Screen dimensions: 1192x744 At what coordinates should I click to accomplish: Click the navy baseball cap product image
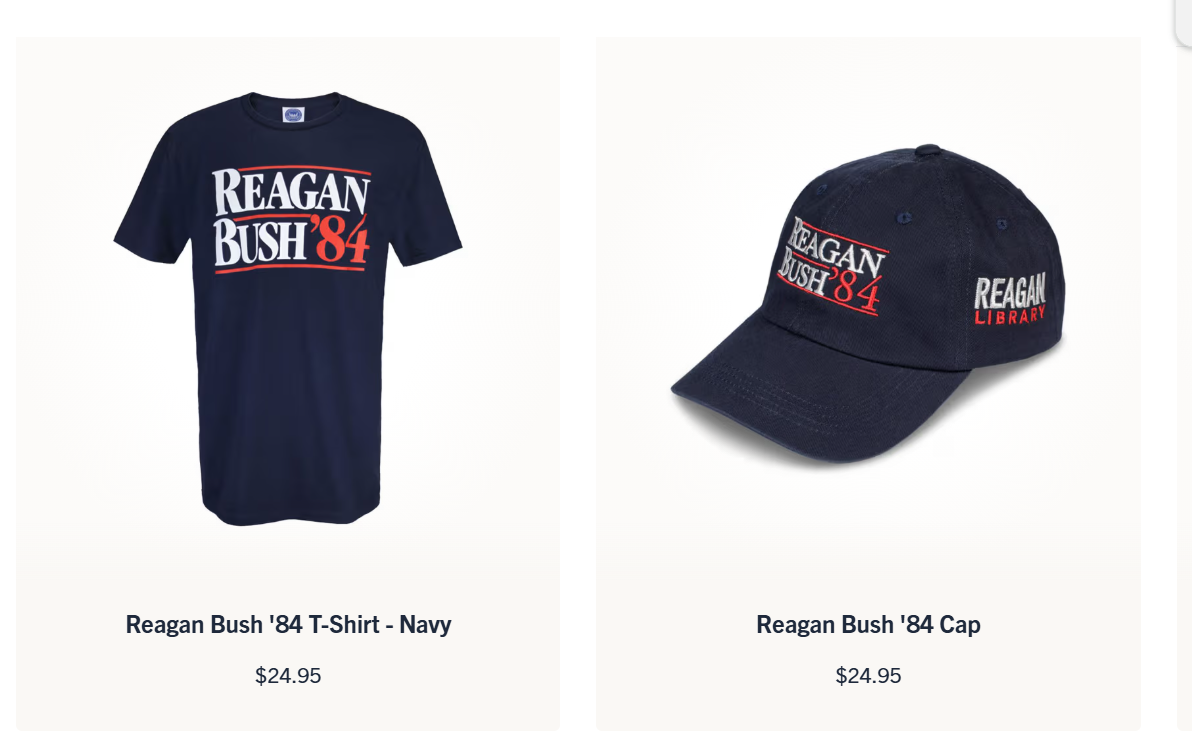pyautogui.click(x=868, y=304)
